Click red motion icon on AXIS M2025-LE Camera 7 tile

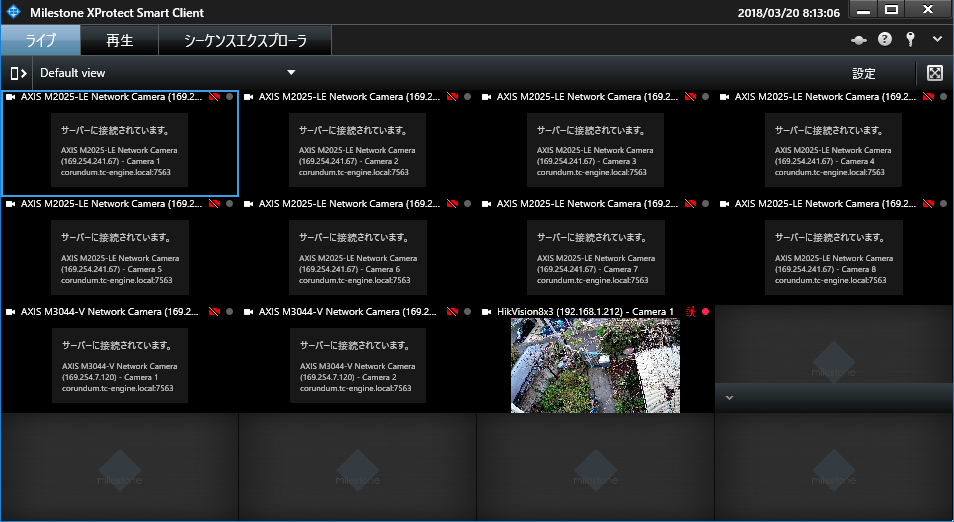tap(690, 204)
